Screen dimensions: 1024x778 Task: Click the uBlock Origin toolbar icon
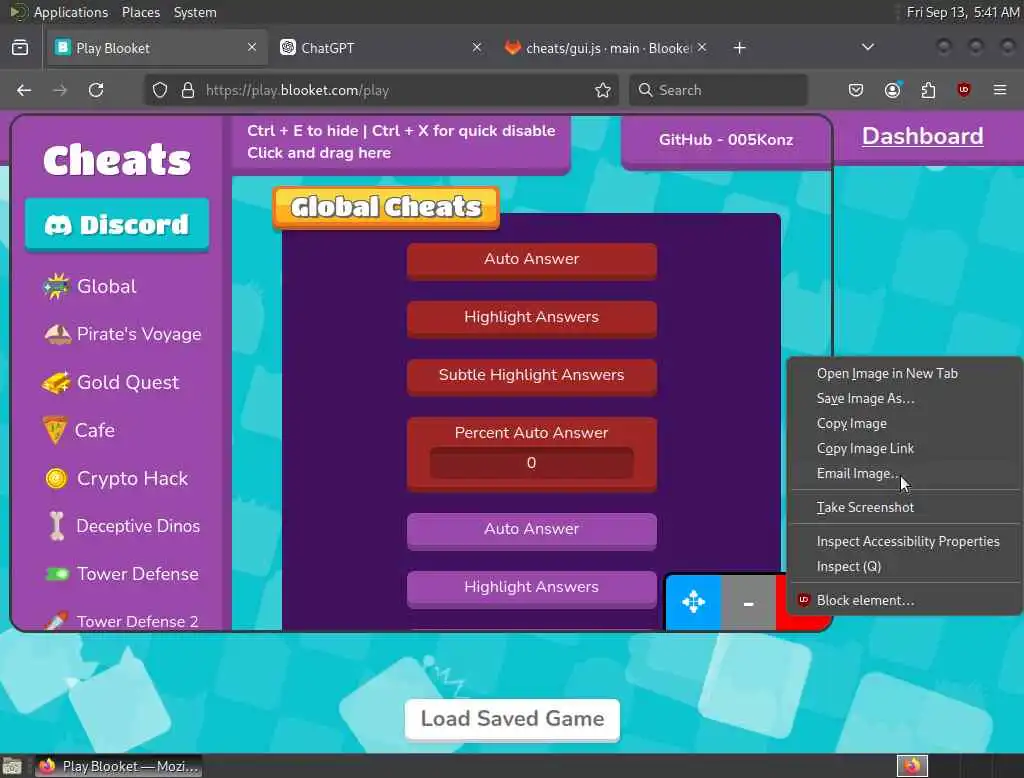point(964,90)
